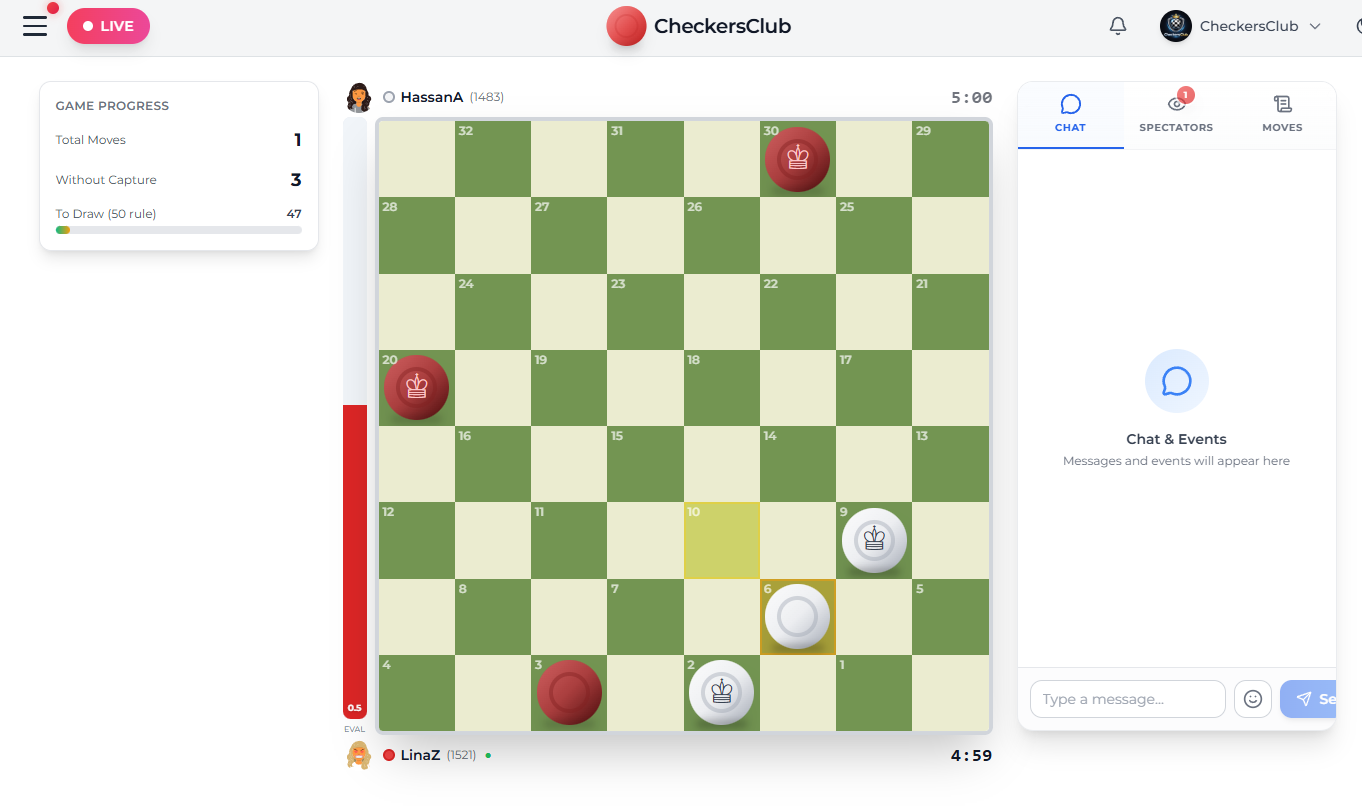Click the notification bell icon
1362x806 pixels.
coord(1117,26)
